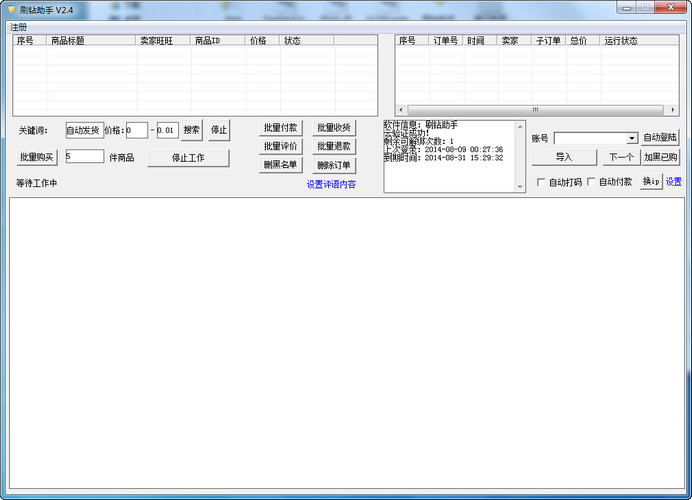Click the 导入 import button
The height and width of the screenshot is (500, 692).
564,157
